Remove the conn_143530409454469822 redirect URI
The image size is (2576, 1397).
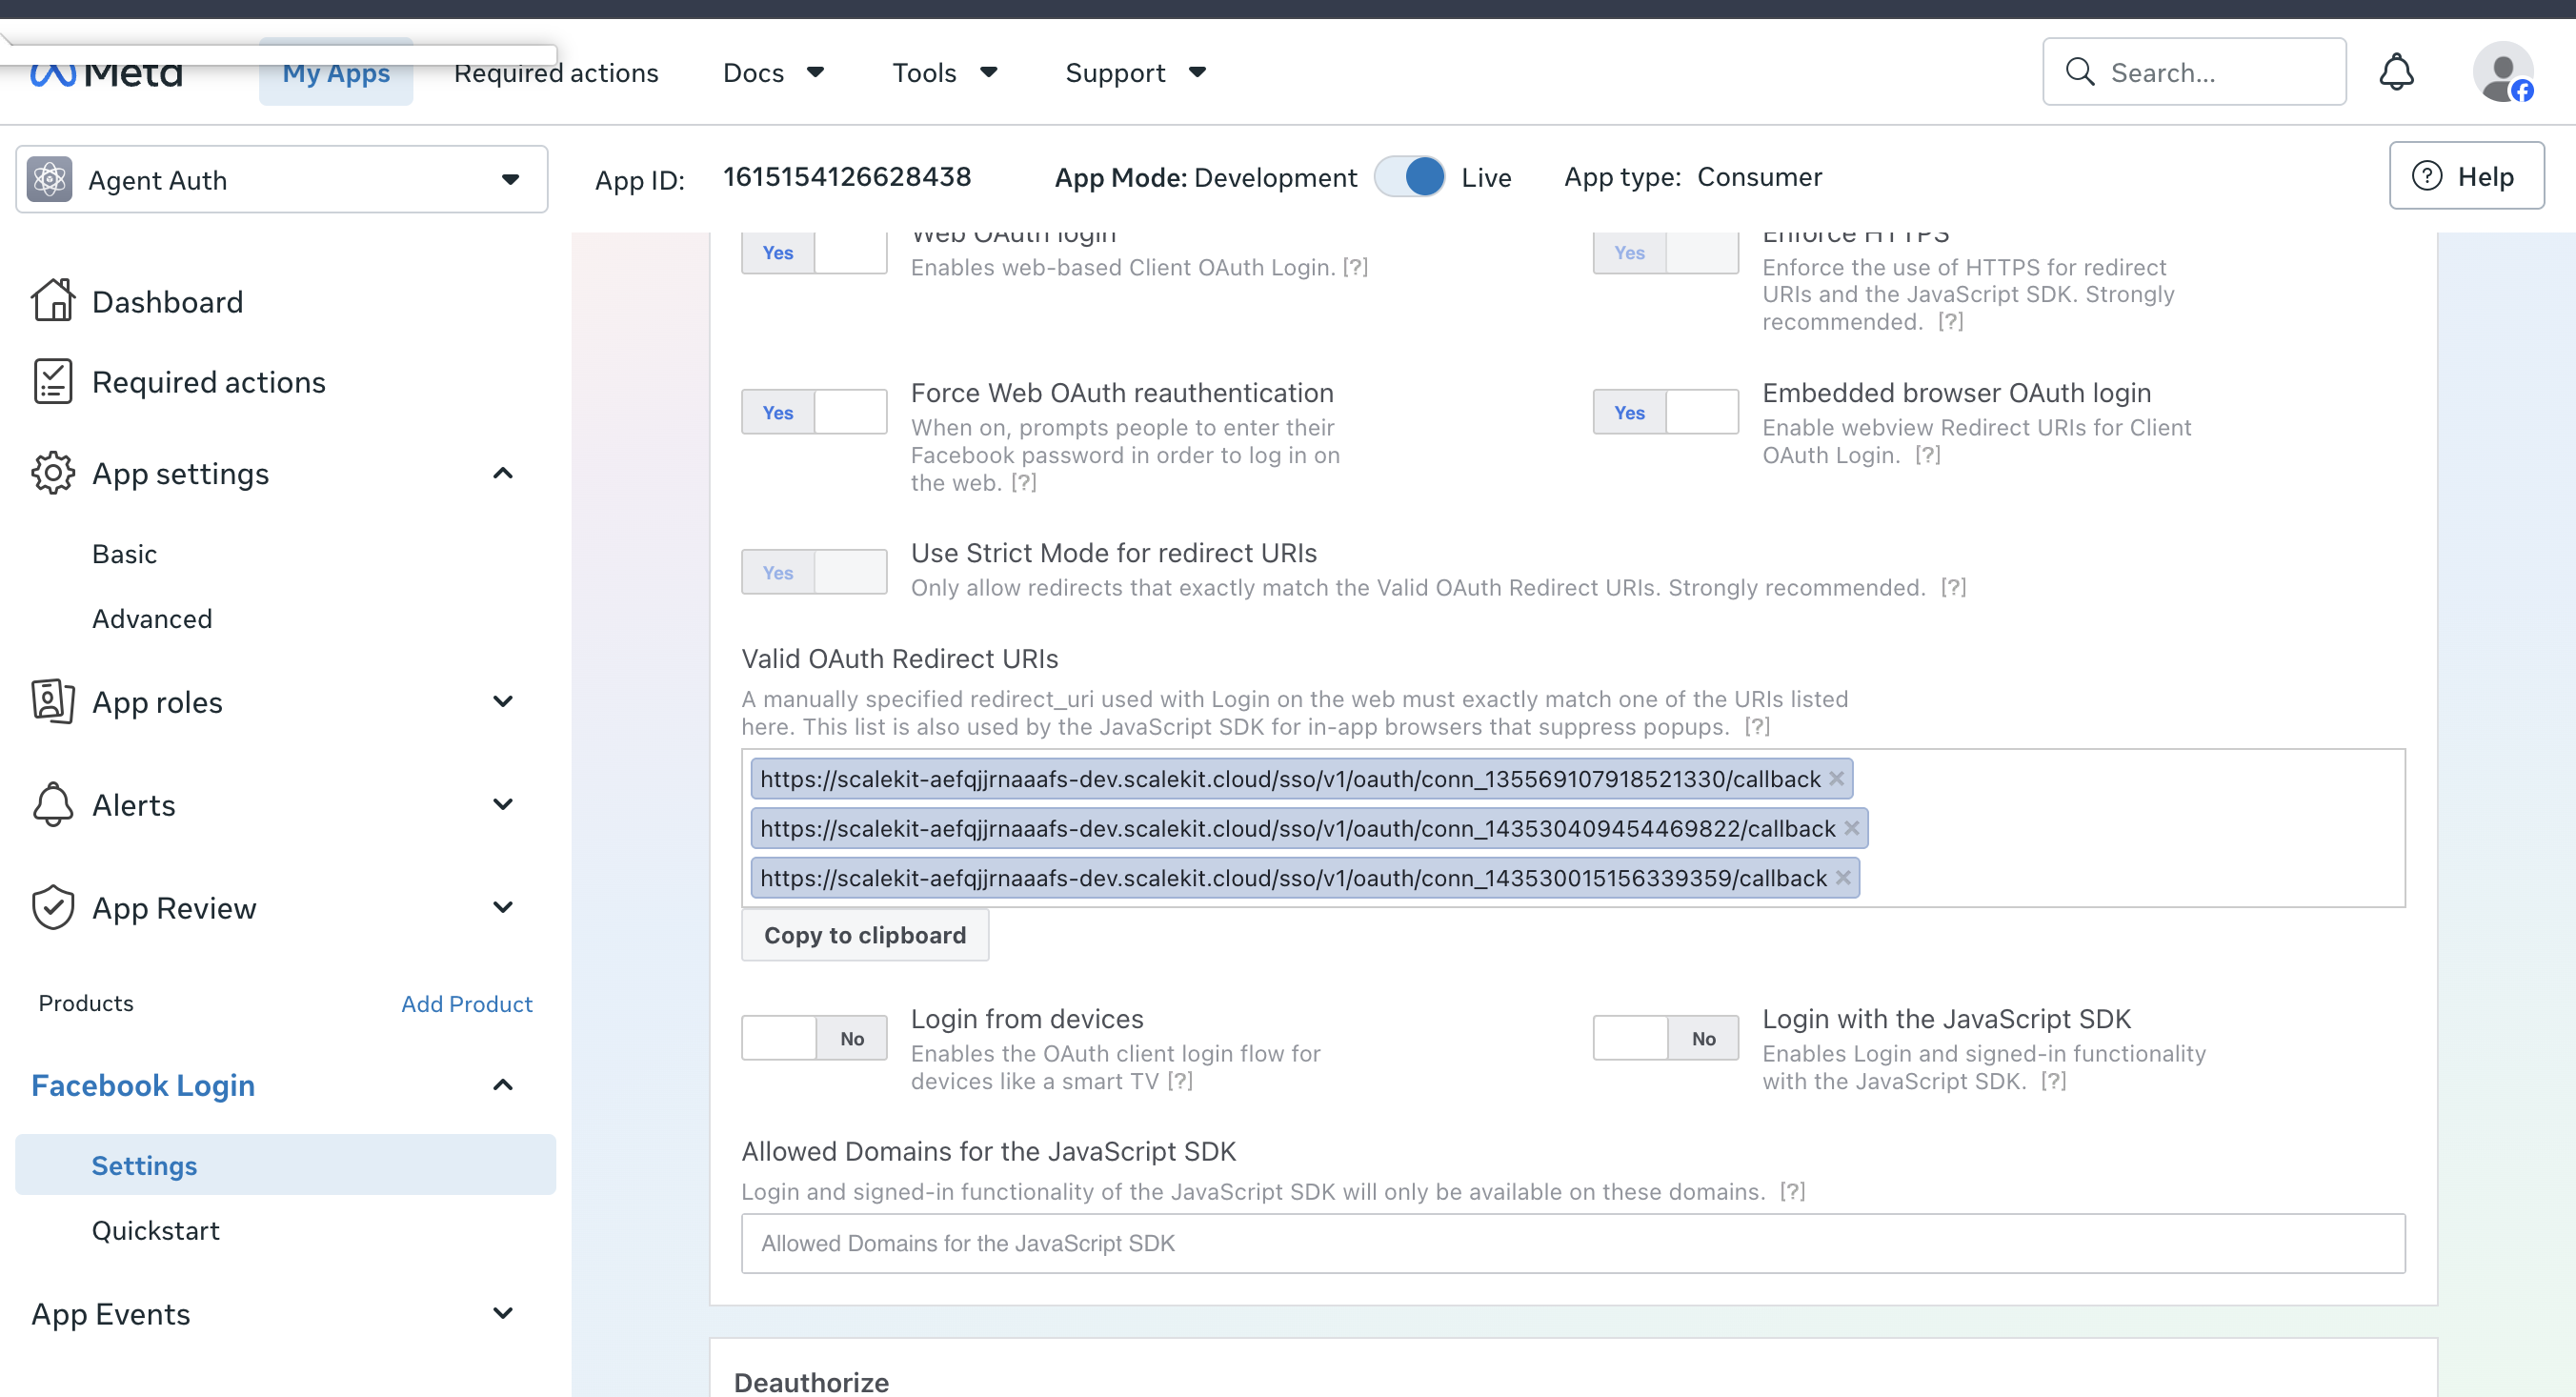point(1852,828)
